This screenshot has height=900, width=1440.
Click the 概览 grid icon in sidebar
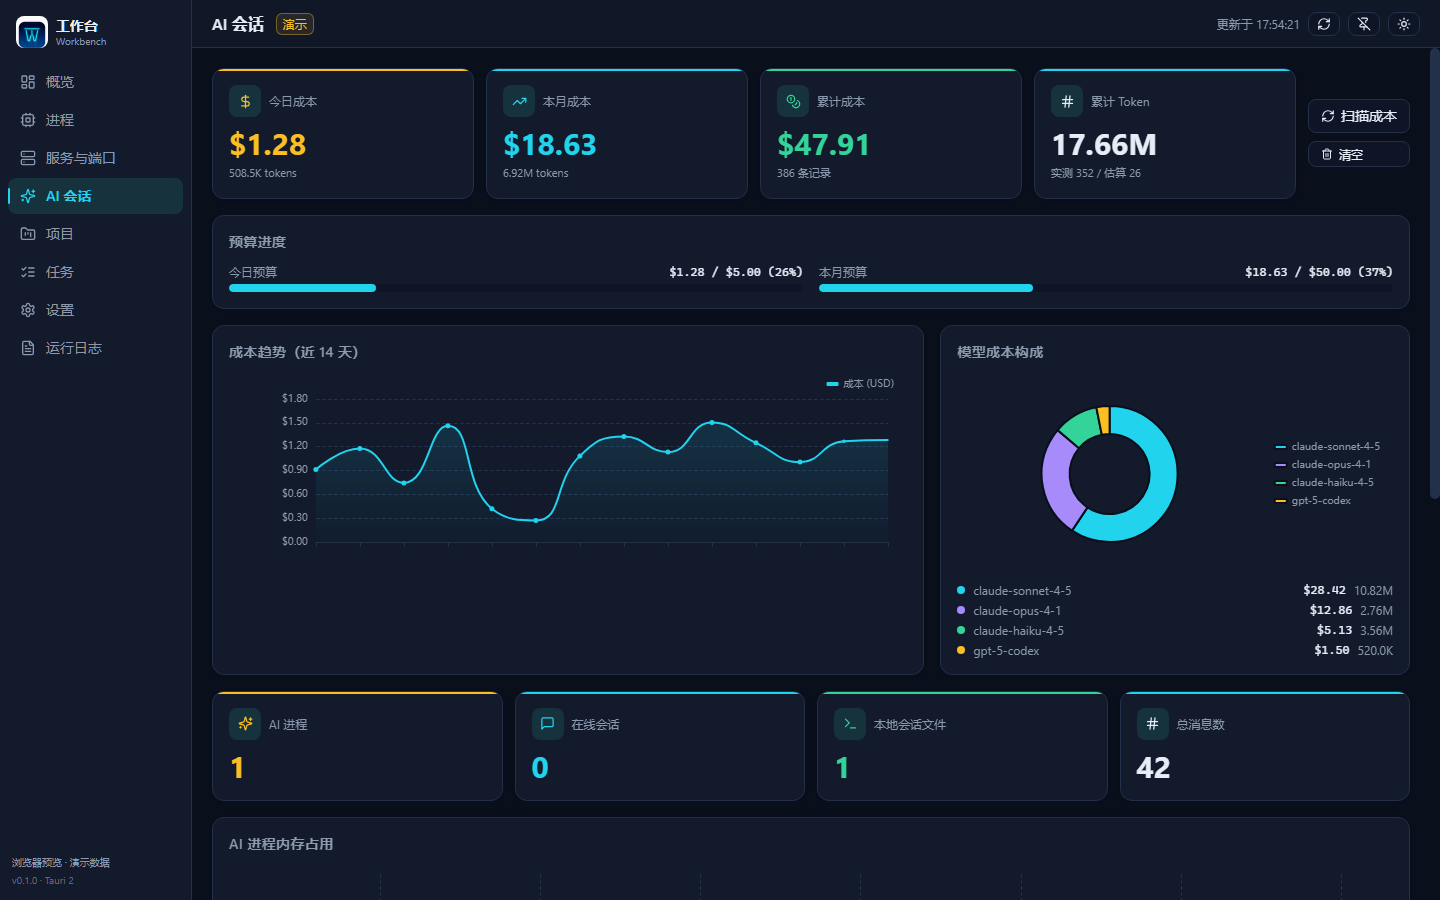coord(28,82)
